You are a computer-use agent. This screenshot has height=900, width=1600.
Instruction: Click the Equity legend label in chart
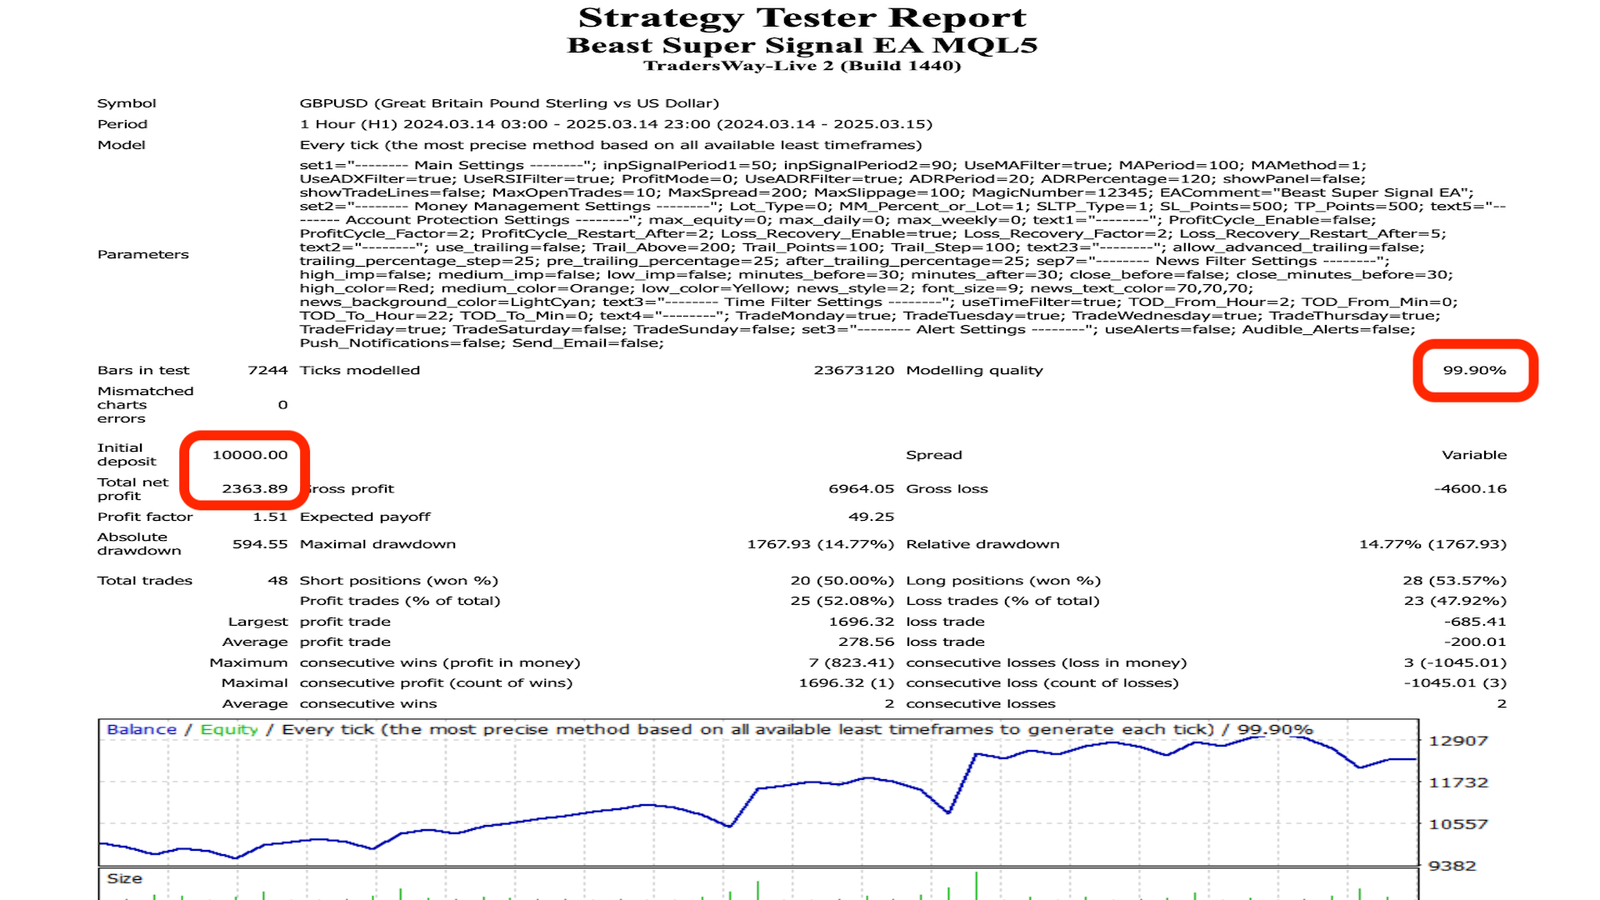pyautogui.click(x=229, y=730)
